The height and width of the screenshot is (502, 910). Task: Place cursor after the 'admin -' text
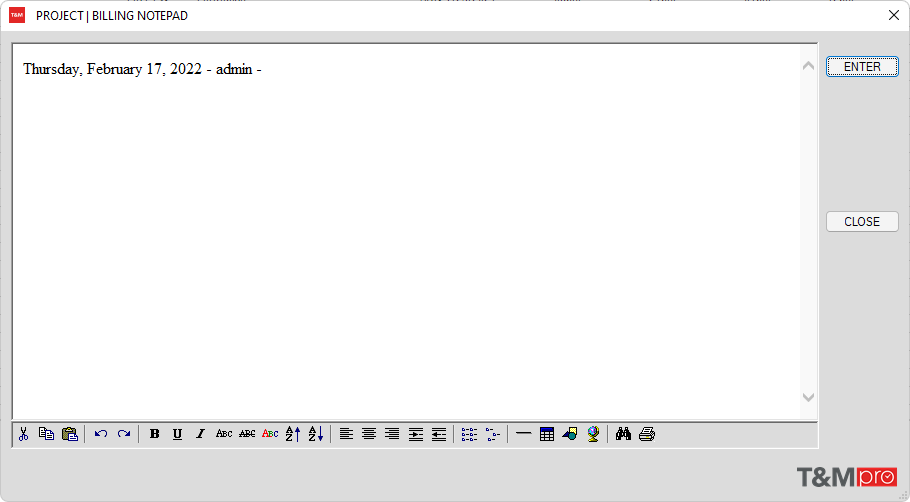264,70
